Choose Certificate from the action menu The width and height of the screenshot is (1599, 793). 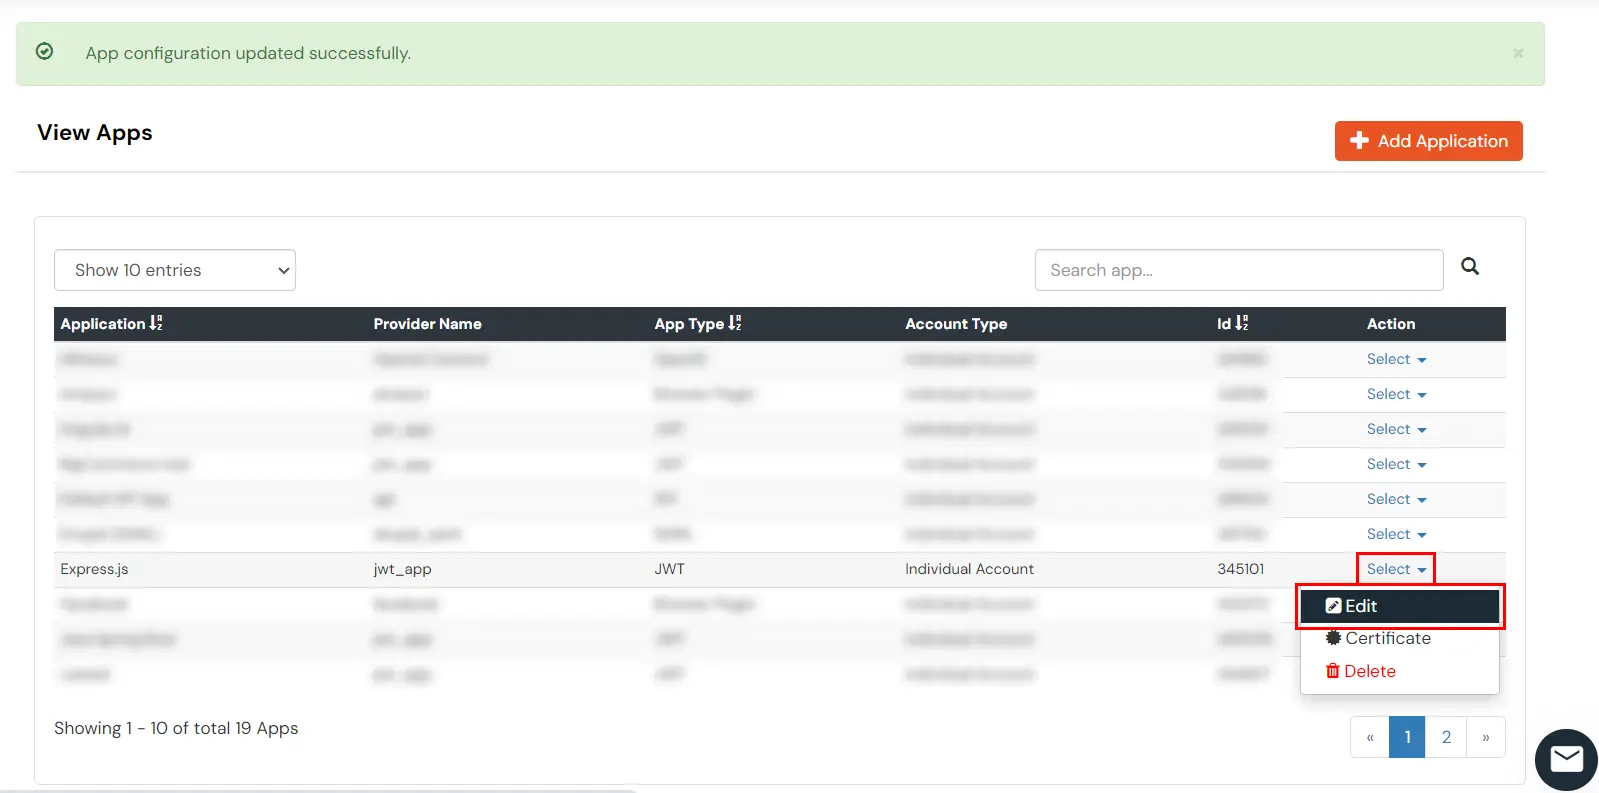click(x=1399, y=638)
